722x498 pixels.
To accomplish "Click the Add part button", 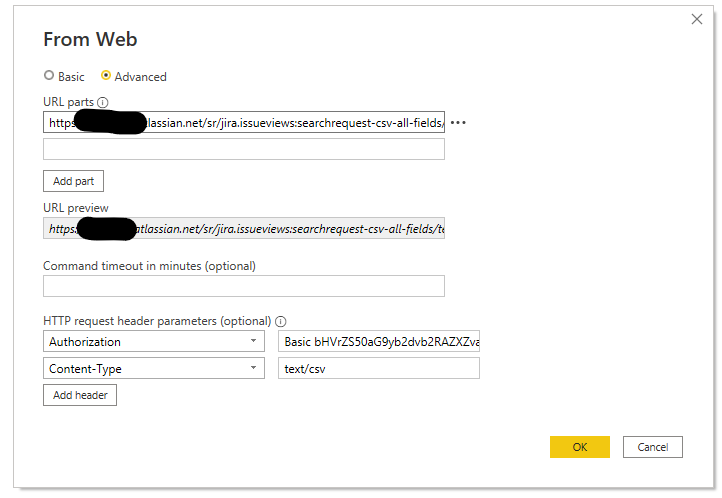I will (74, 181).
